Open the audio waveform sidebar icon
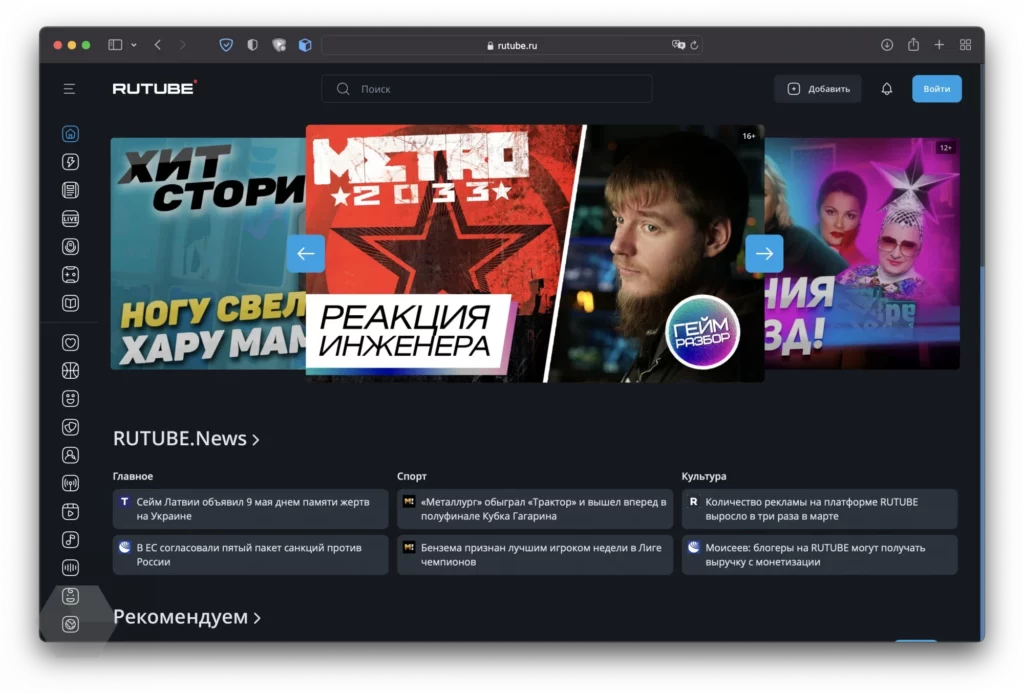Image resolution: width=1024 pixels, height=694 pixels. [x=71, y=567]
